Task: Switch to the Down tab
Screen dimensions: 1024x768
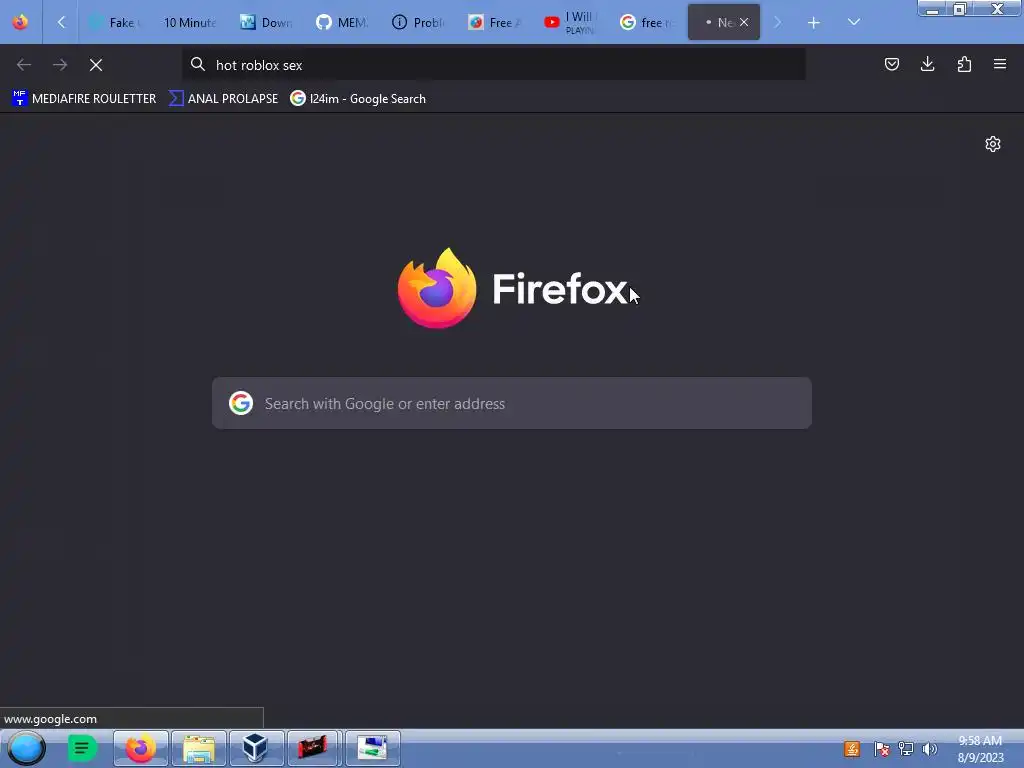Action: [266, 22]
